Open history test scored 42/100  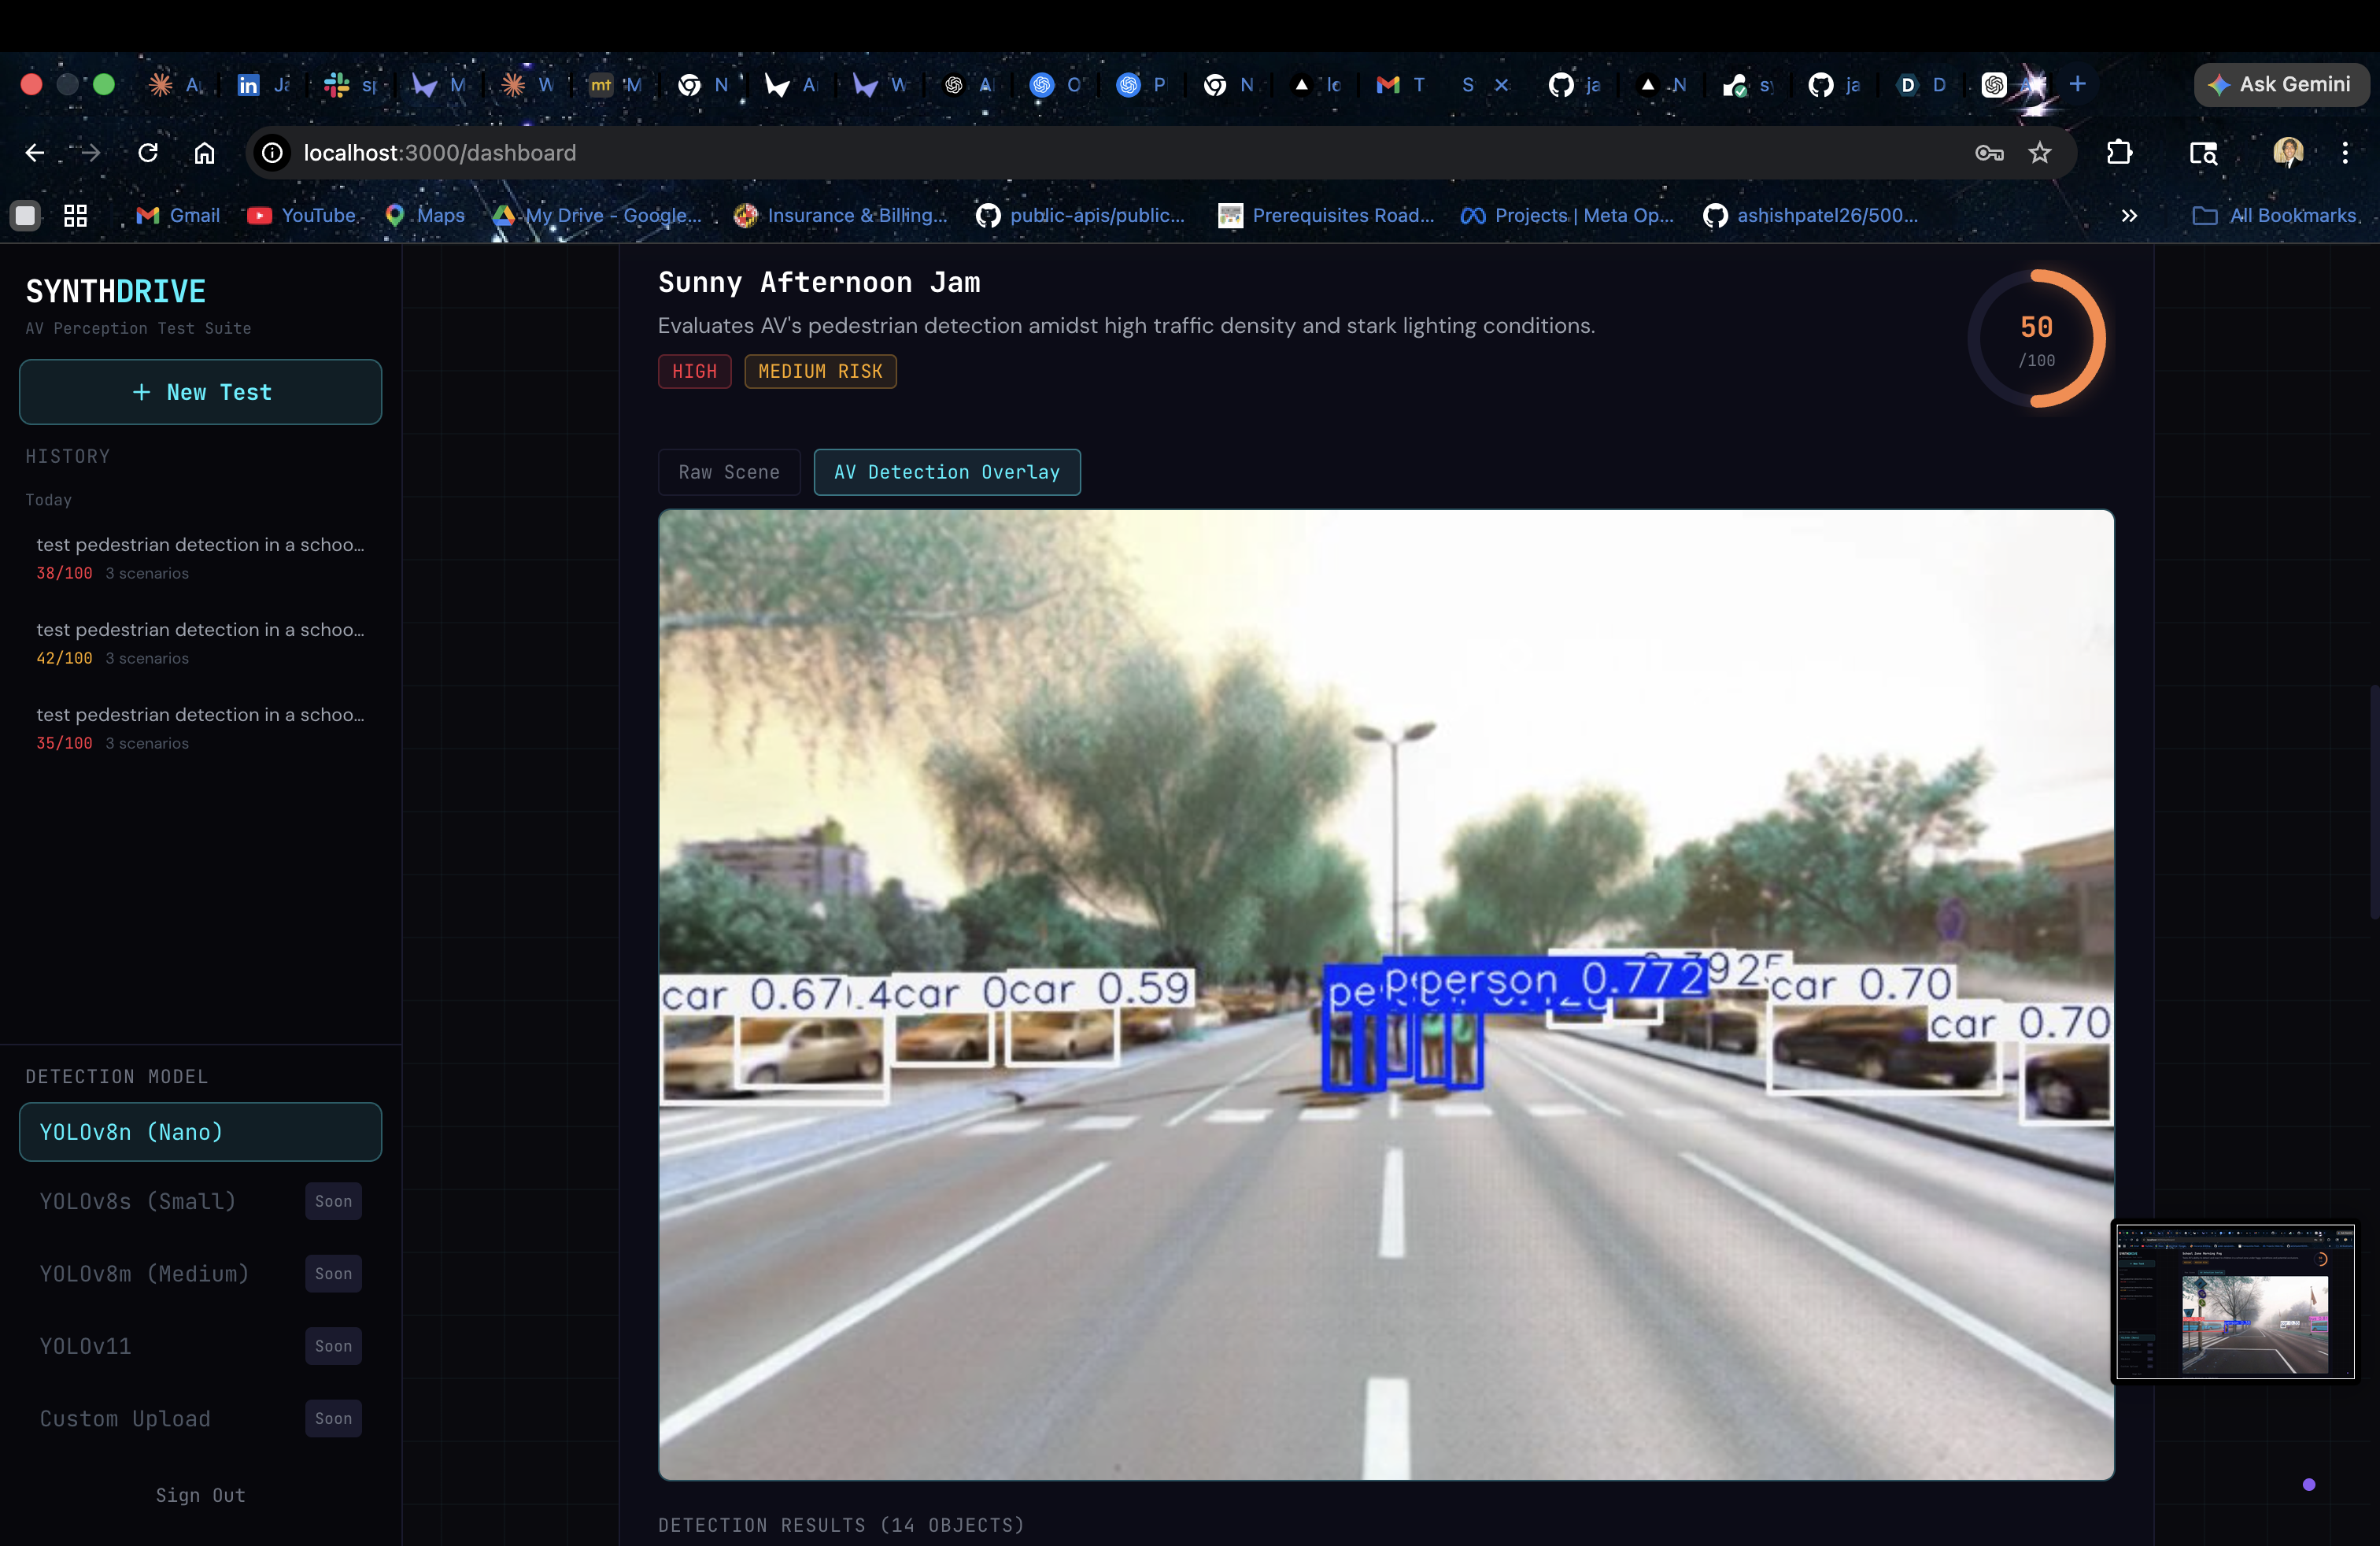pos(200,642)
